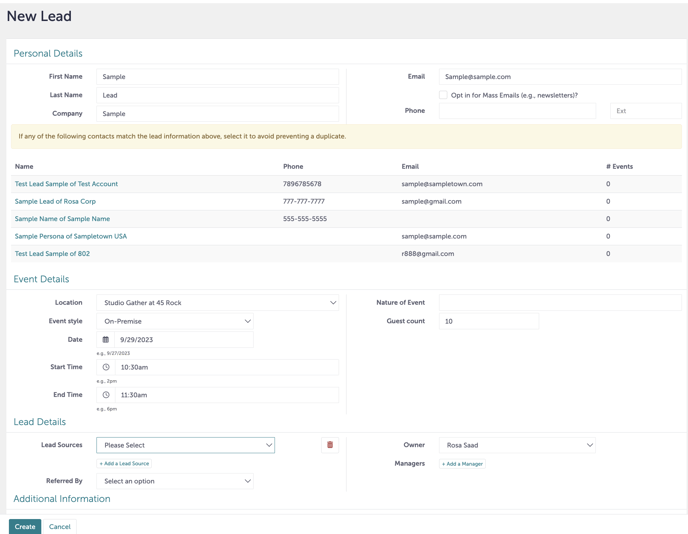Focus the Nature of Event field
The image size is (688, 534).
(x=560, y=302)
